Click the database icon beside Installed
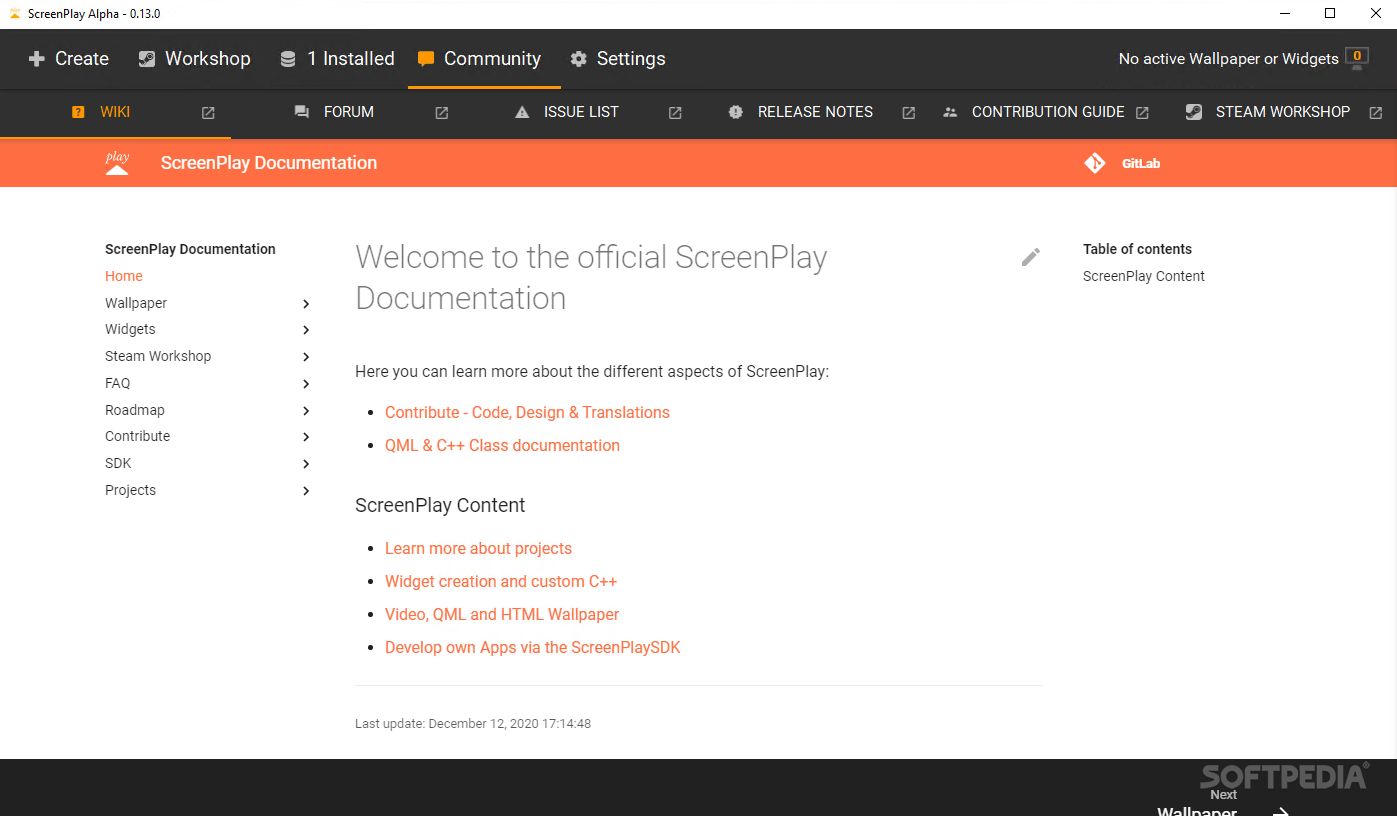Screen dimensions: 1397x816 288,59
